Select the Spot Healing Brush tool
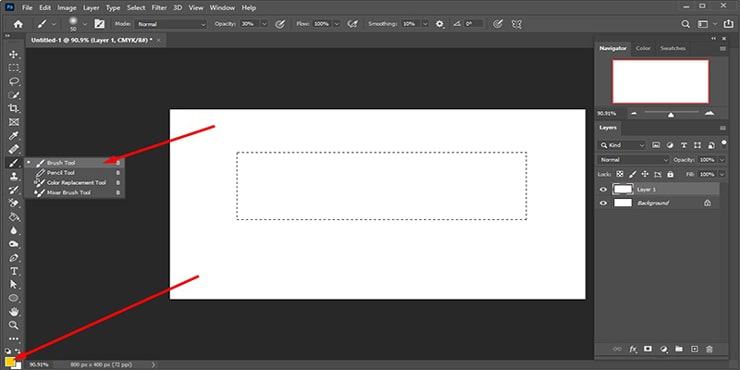 [14, 149]
